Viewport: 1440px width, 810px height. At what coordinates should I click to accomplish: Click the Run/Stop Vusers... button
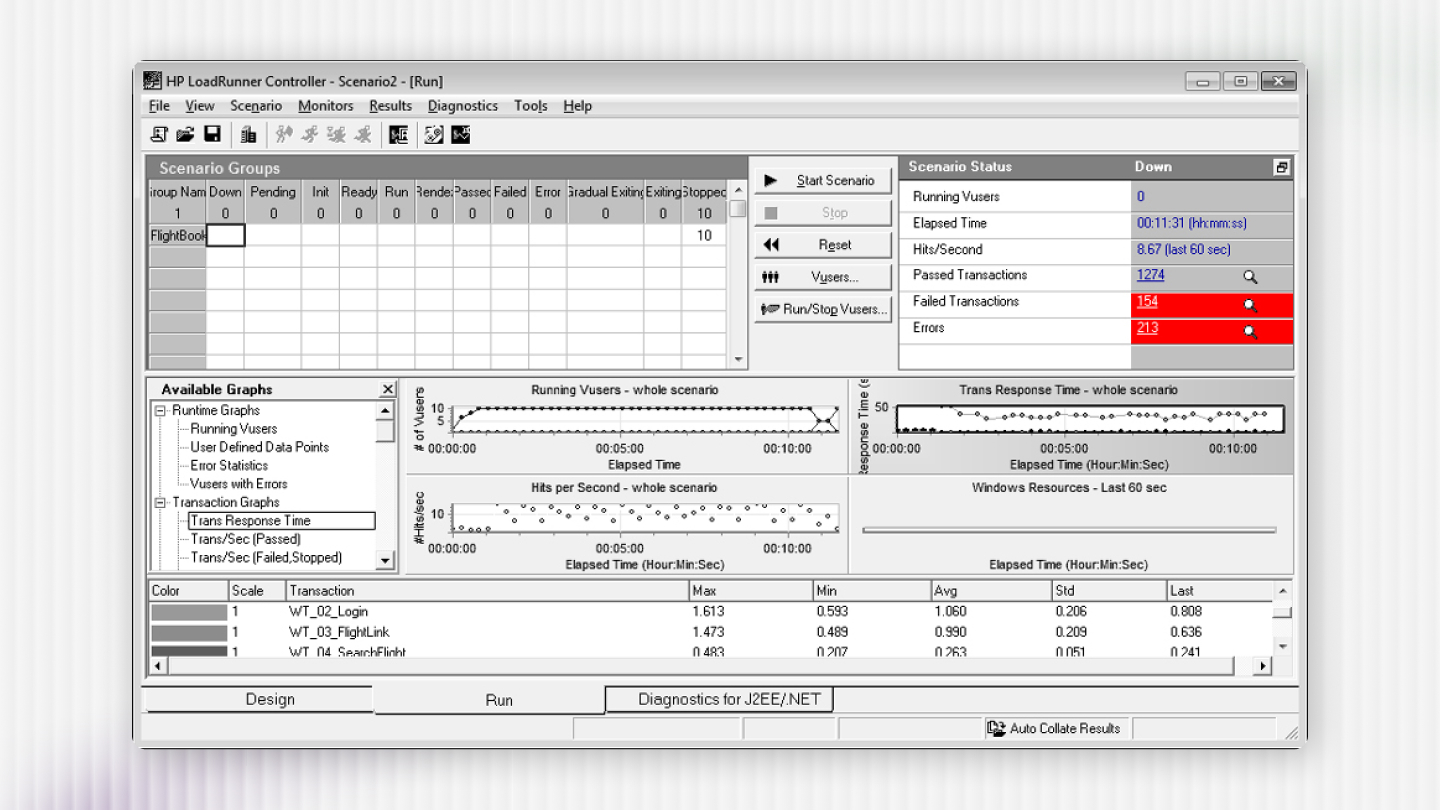822,309
